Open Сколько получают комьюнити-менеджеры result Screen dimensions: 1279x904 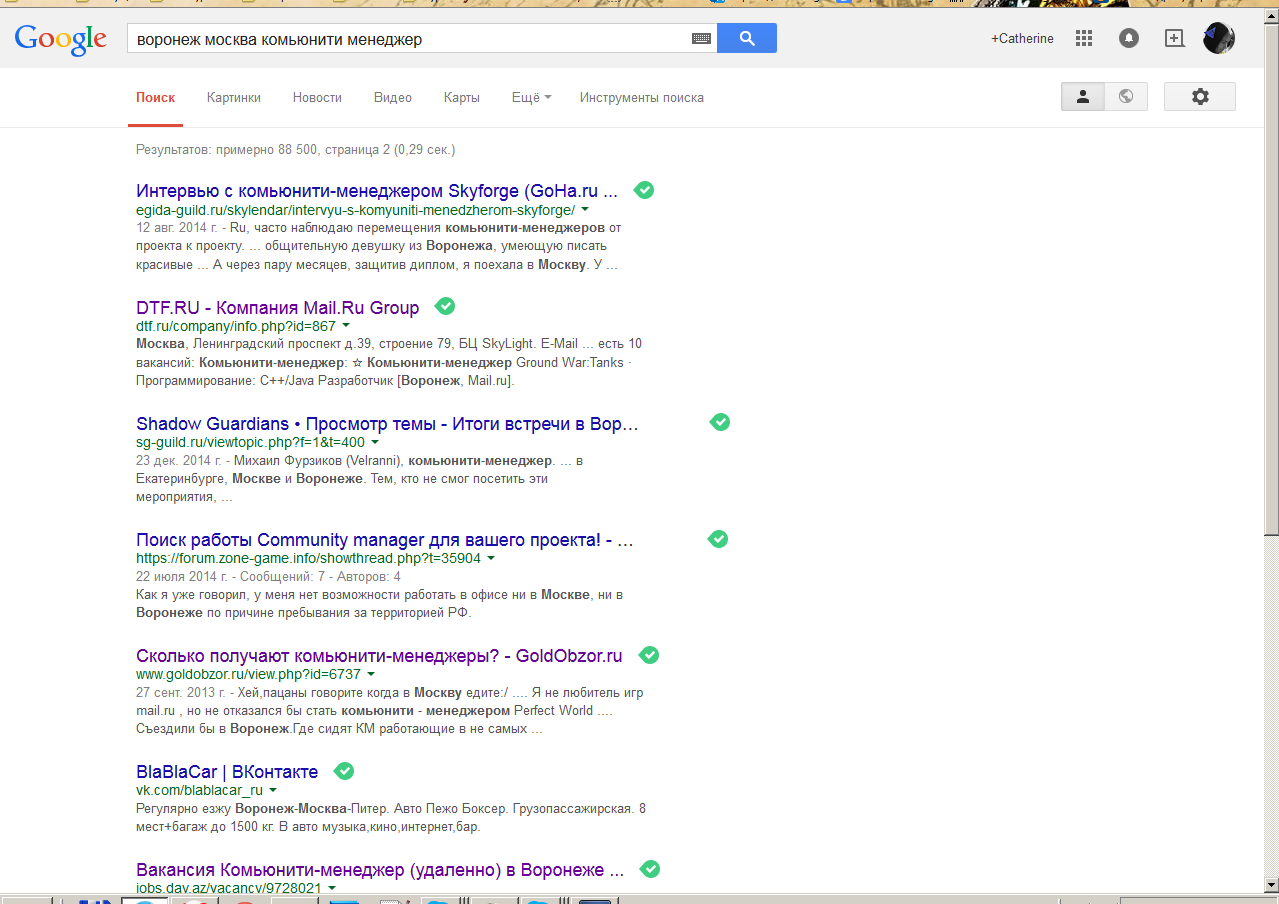pyautogui.click(x=379, y=656)
